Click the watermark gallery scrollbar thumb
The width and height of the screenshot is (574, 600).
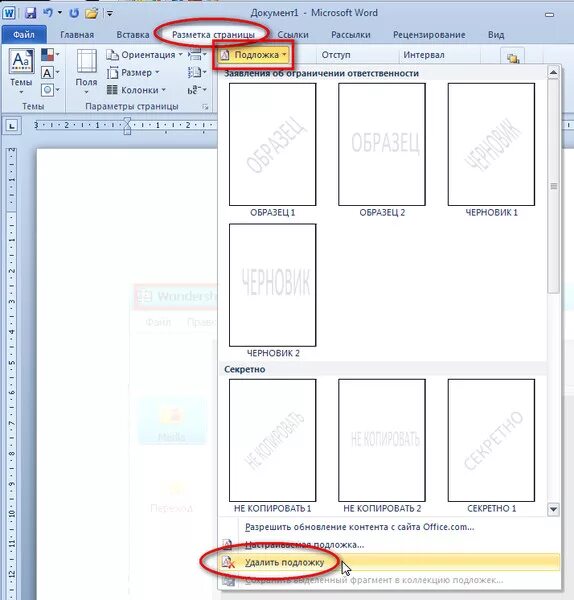553,186
